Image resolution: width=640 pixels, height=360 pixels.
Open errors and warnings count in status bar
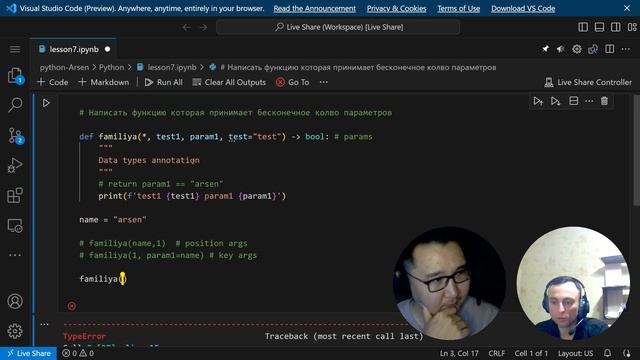tap(78, 353)
